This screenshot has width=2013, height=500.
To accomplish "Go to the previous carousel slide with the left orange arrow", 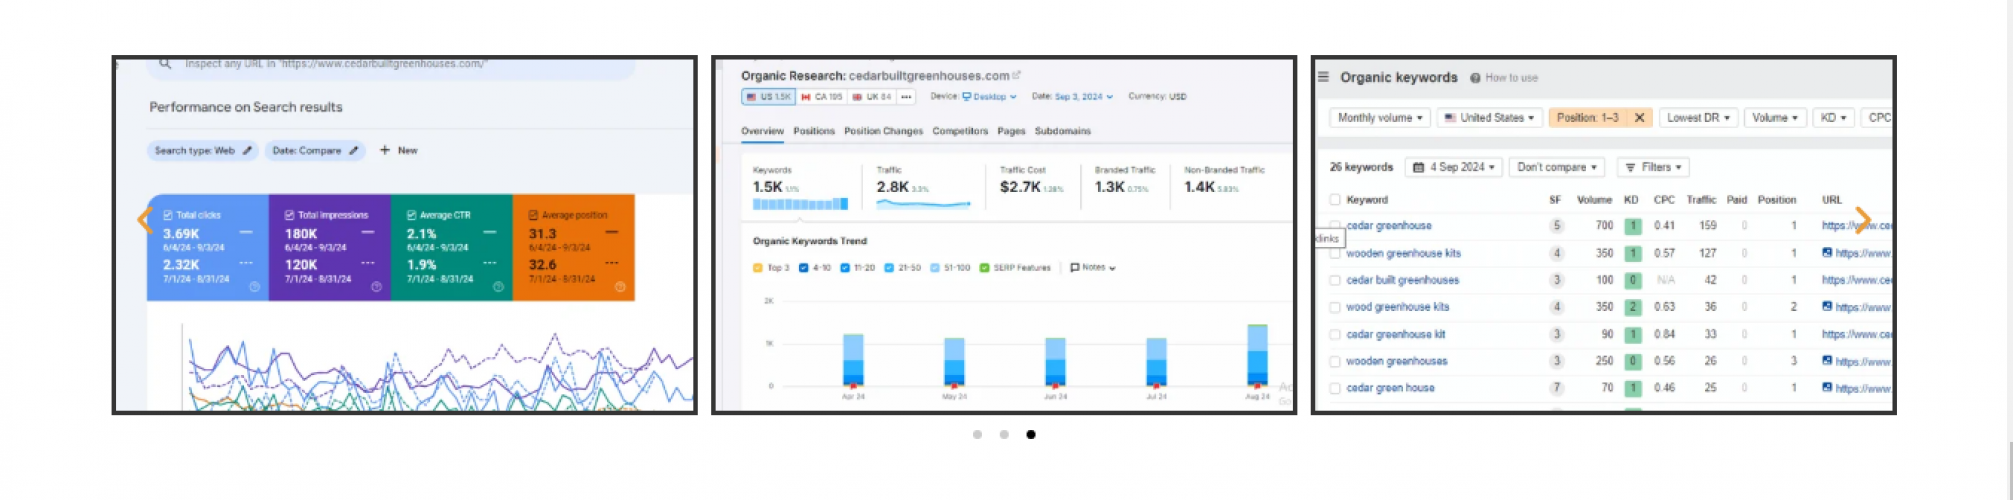I will click(x=144, y=220).
